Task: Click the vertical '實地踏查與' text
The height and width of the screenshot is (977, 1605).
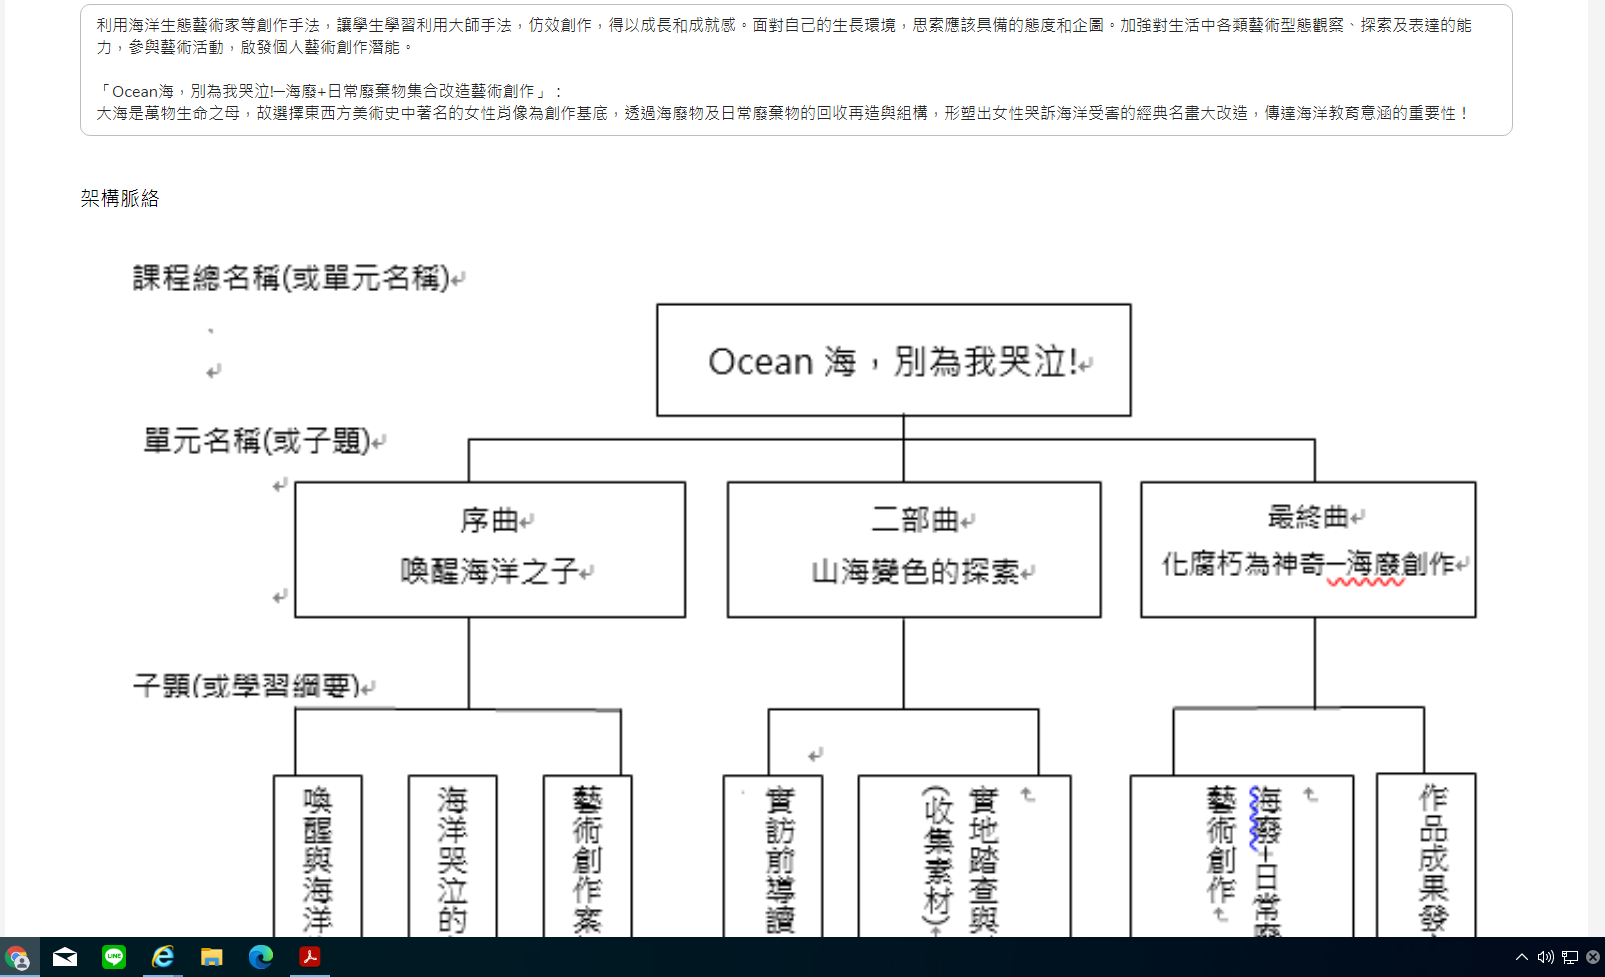Action: (x=983, y=861)
